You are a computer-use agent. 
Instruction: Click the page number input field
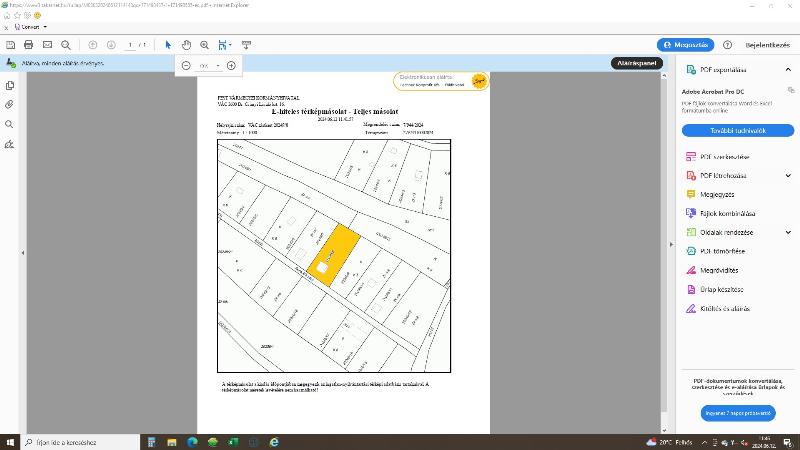[132, 45]
